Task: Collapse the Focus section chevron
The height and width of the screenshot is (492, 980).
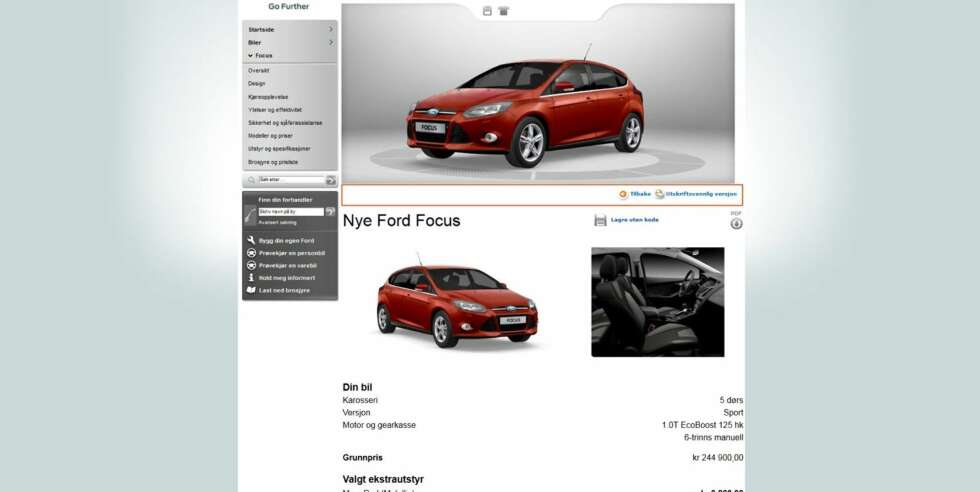Action: [251, 56]
